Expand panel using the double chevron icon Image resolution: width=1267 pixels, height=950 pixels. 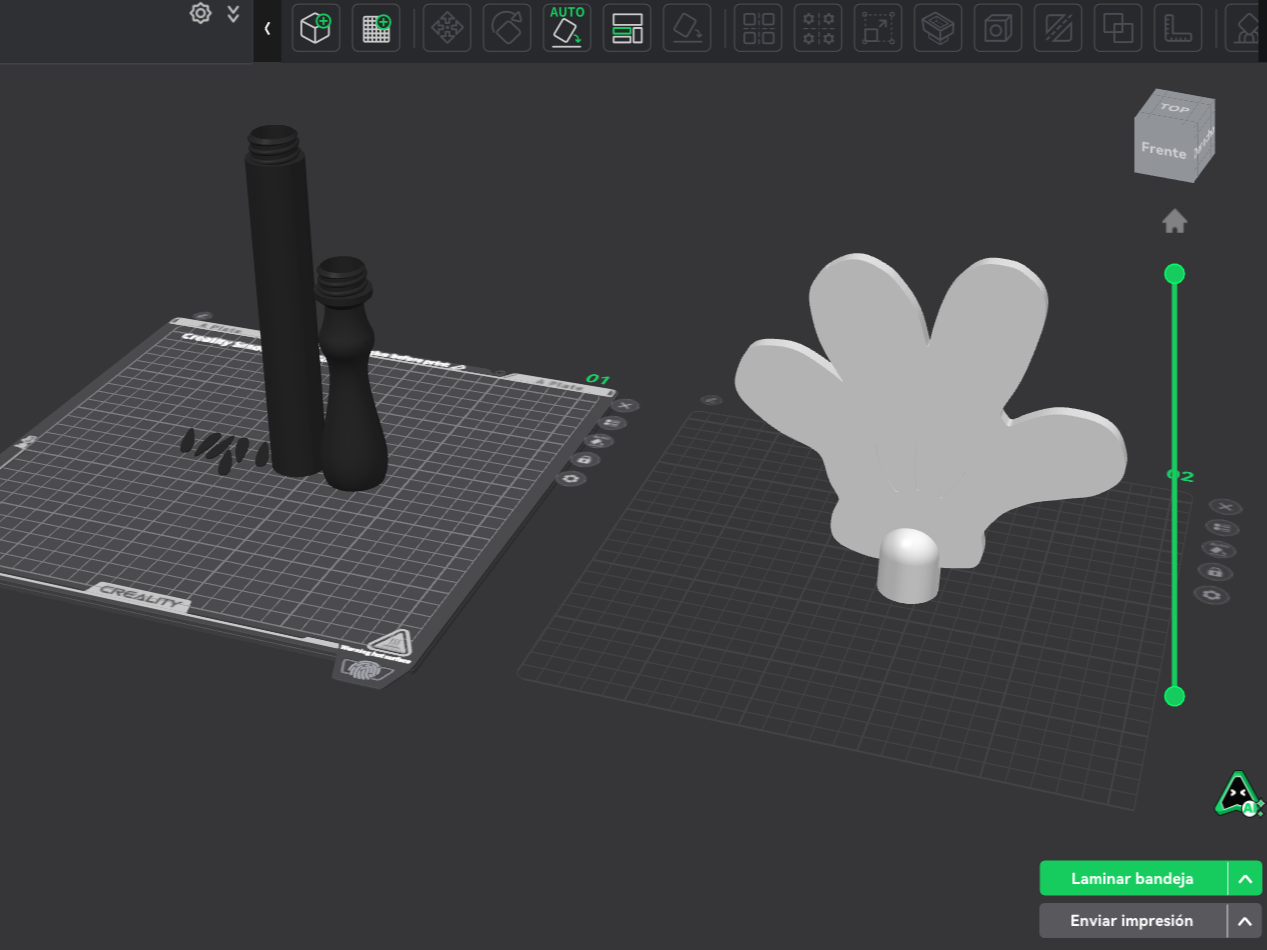click(x=233, y=13)
